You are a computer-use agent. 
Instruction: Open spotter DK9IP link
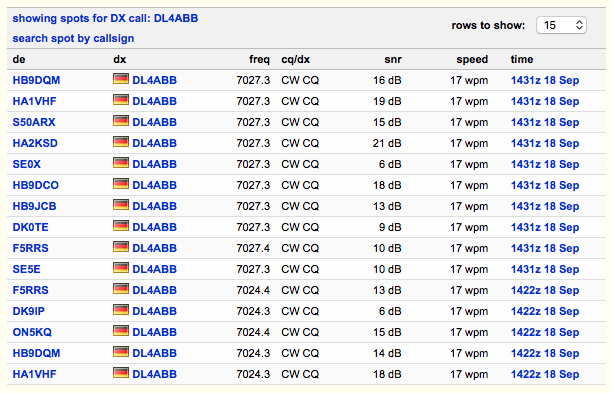28,311
